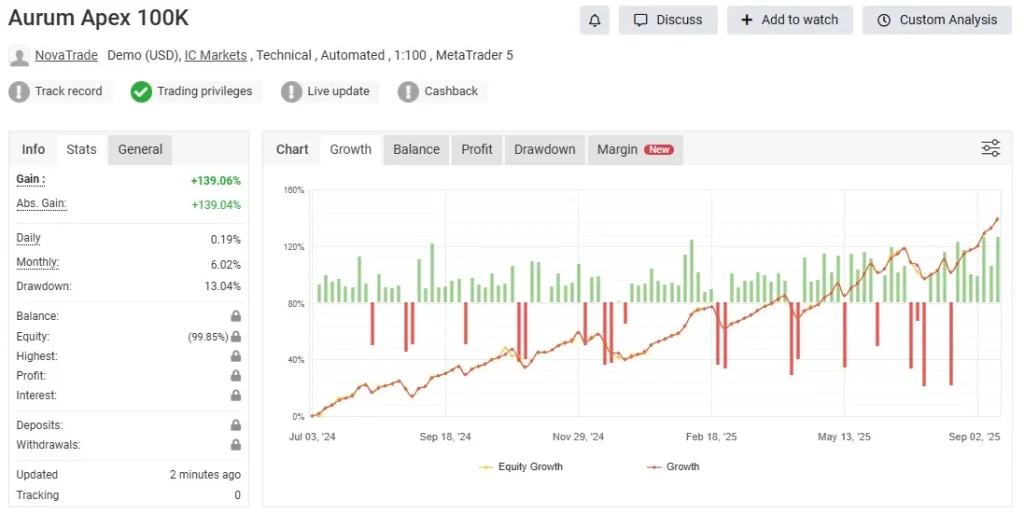Open the IC Markets broker link
1024x514 pixels.
pyautogui.click(x=216, y=56)
